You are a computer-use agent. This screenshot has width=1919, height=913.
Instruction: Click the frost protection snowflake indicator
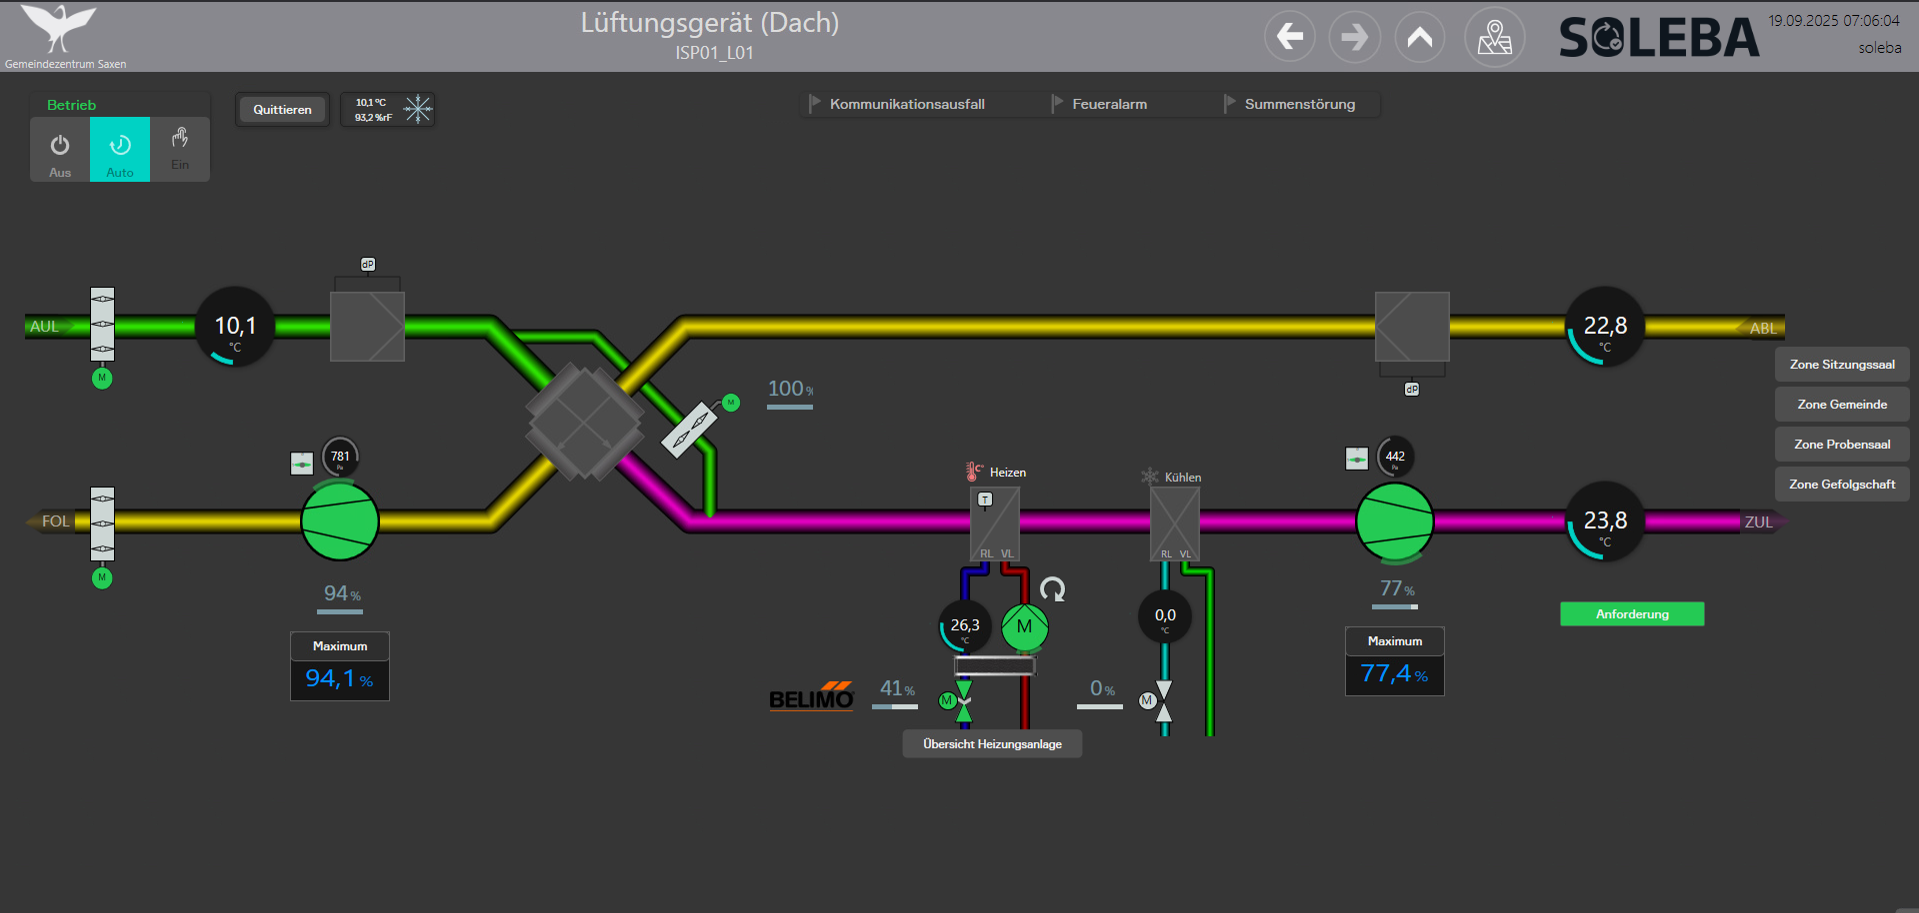click(416, 109)
